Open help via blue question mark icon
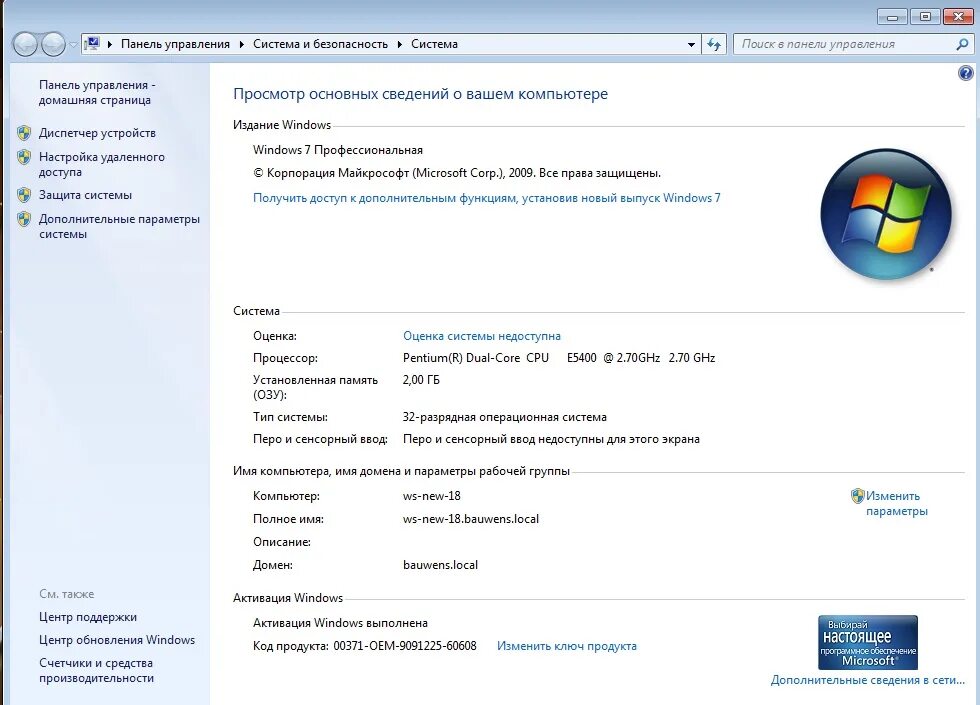The width and height of the screenshot is (980, 705). click(x=965, y=73)
